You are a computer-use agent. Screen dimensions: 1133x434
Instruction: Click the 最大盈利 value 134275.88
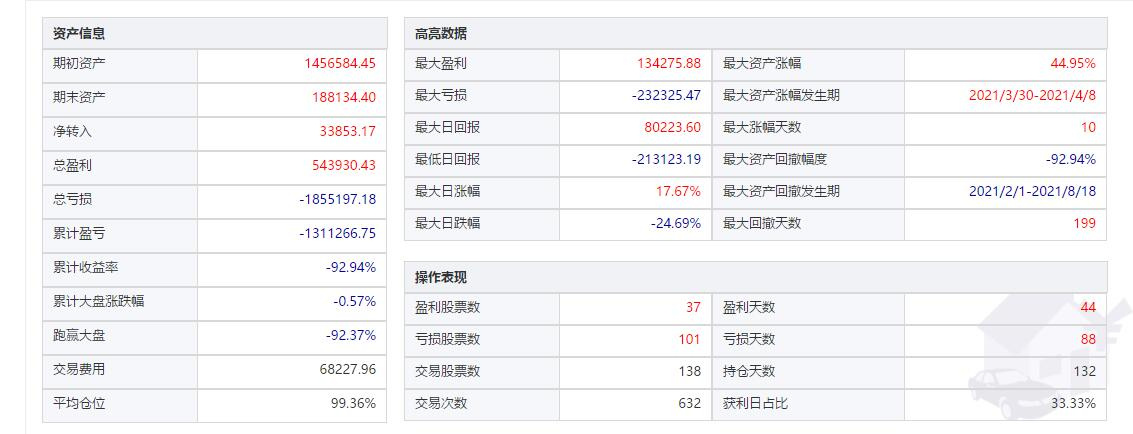[669, 63]
